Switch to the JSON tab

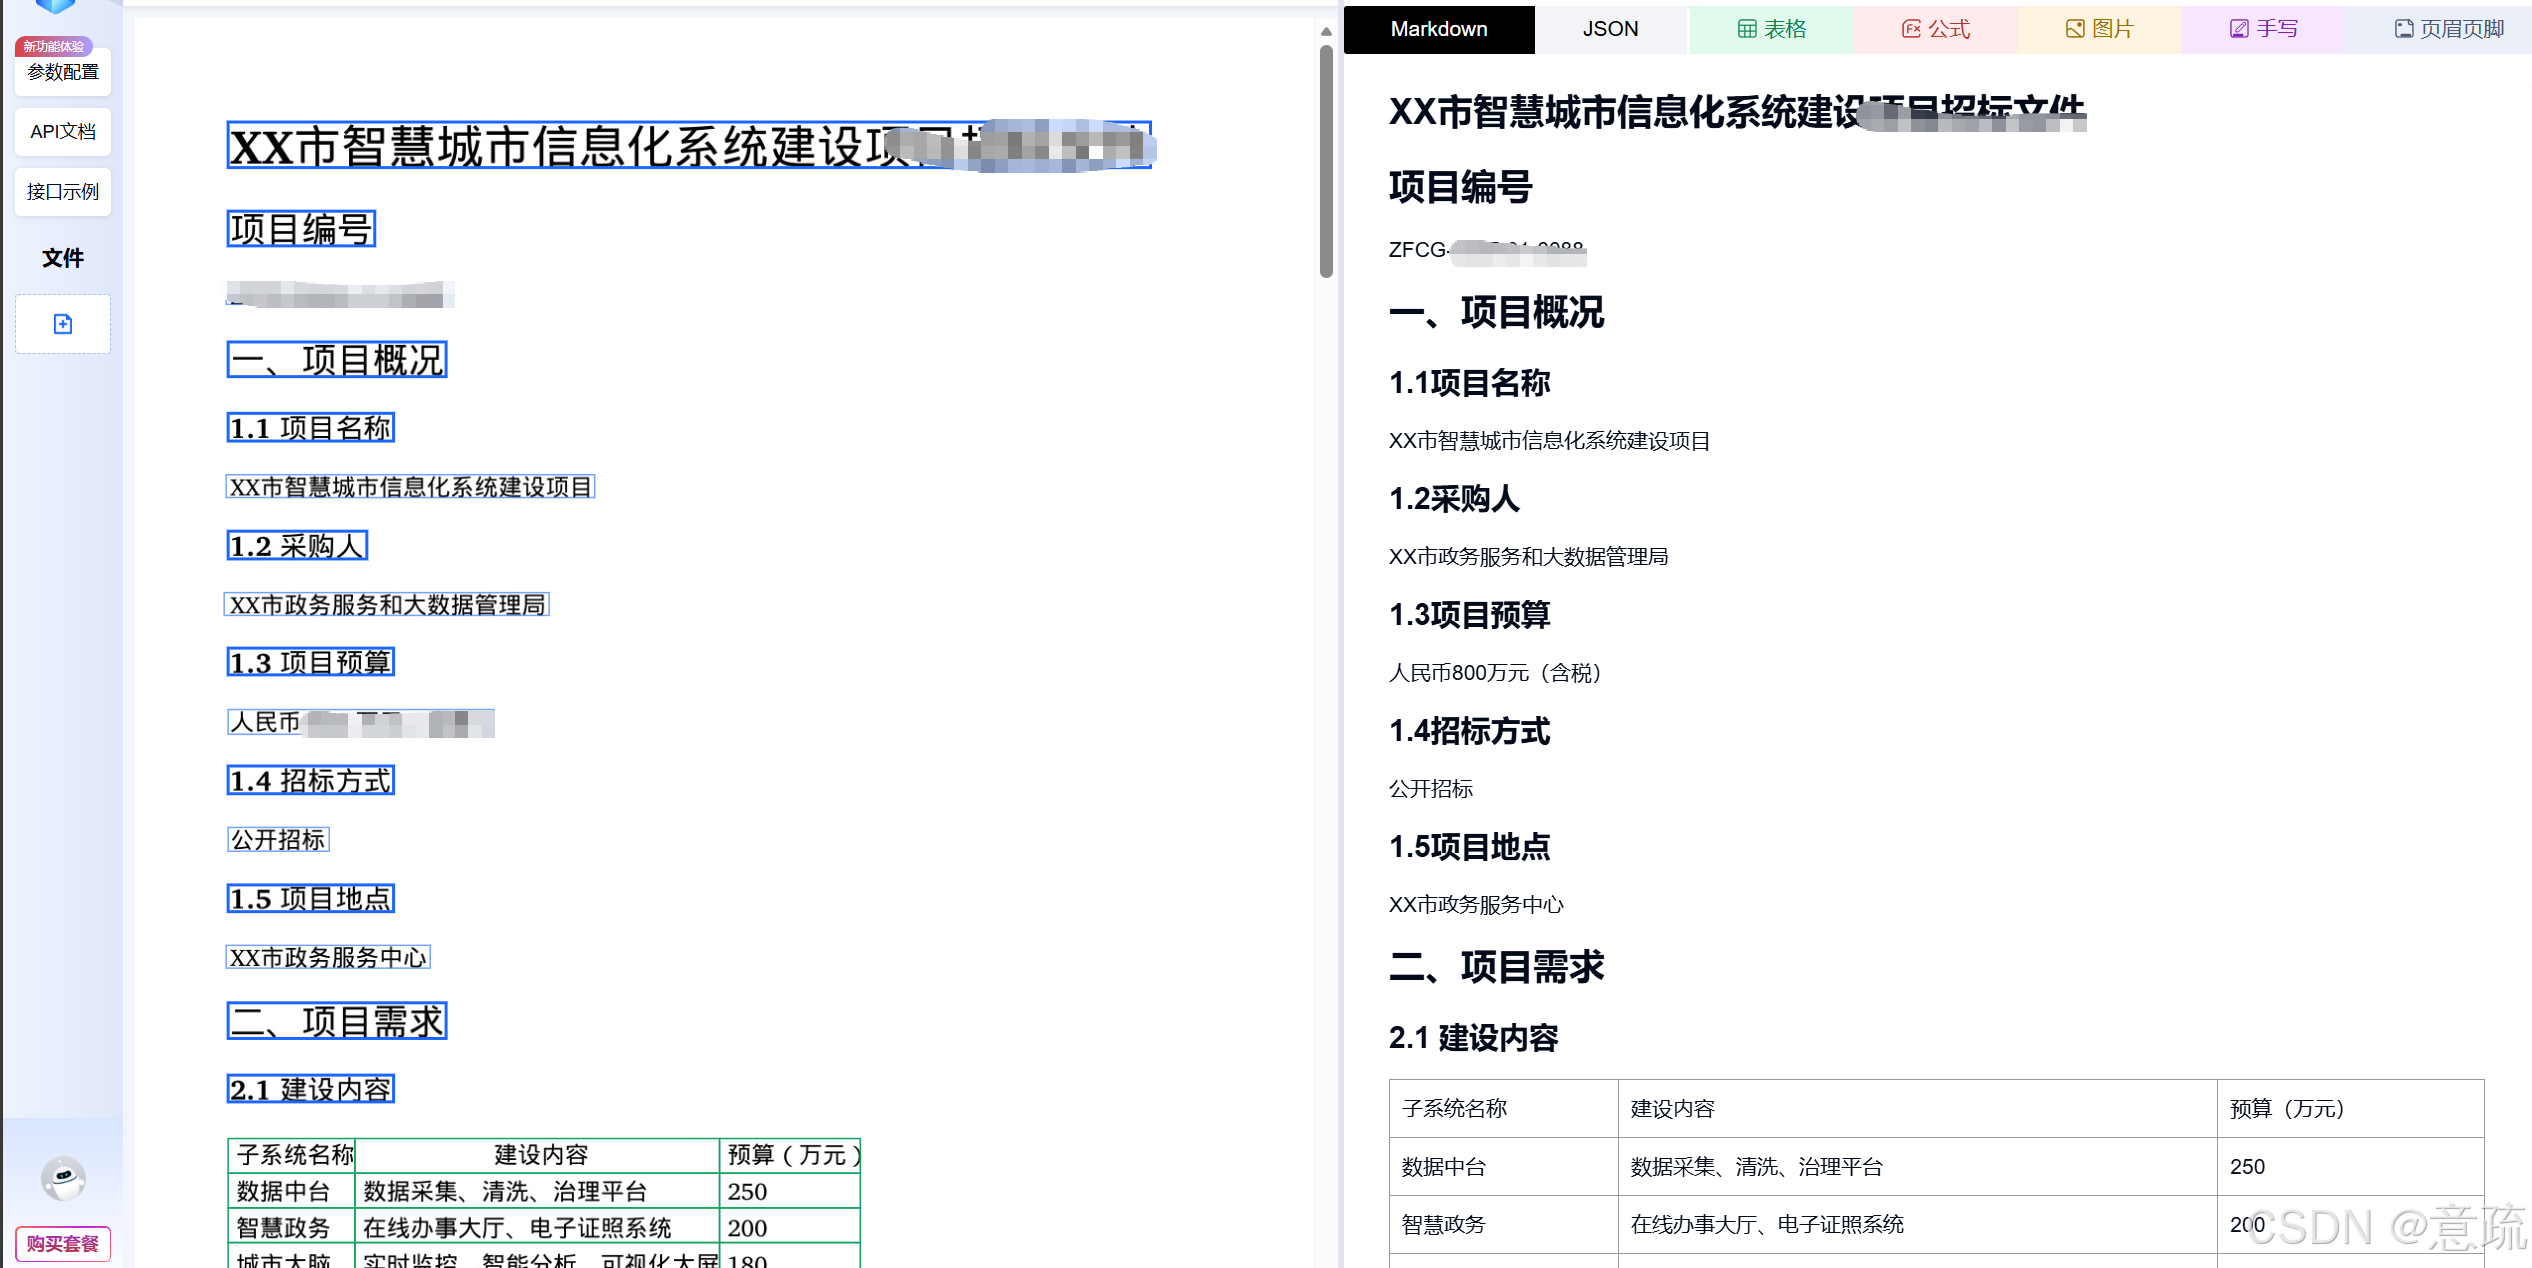point(1611,29)
